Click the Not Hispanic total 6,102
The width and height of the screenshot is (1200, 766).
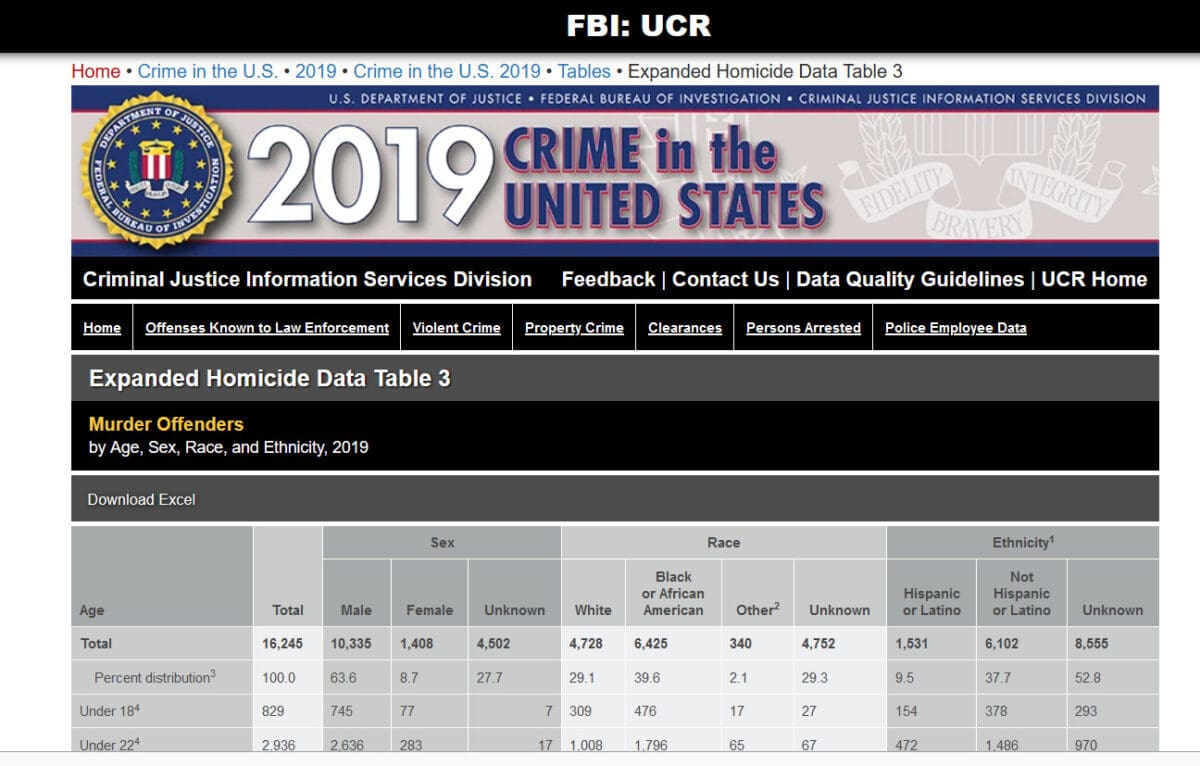(x=1004, y=644)
